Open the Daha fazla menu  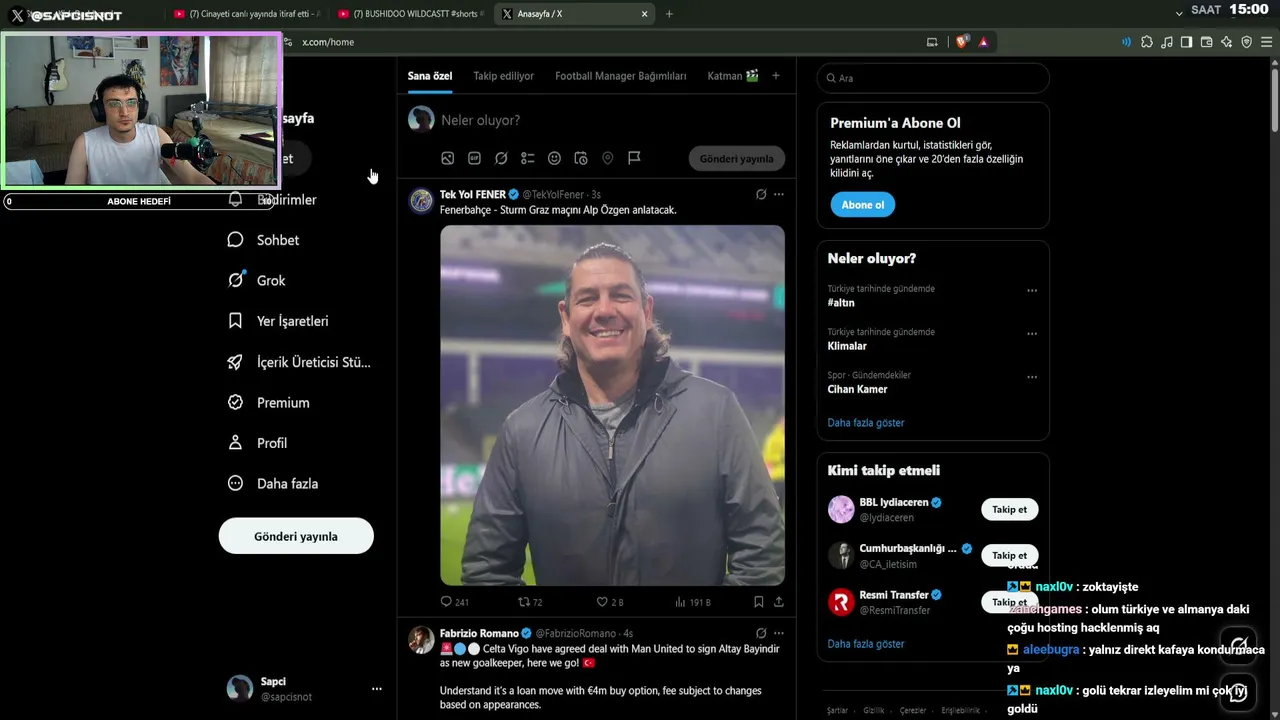(x=273, y=483)
